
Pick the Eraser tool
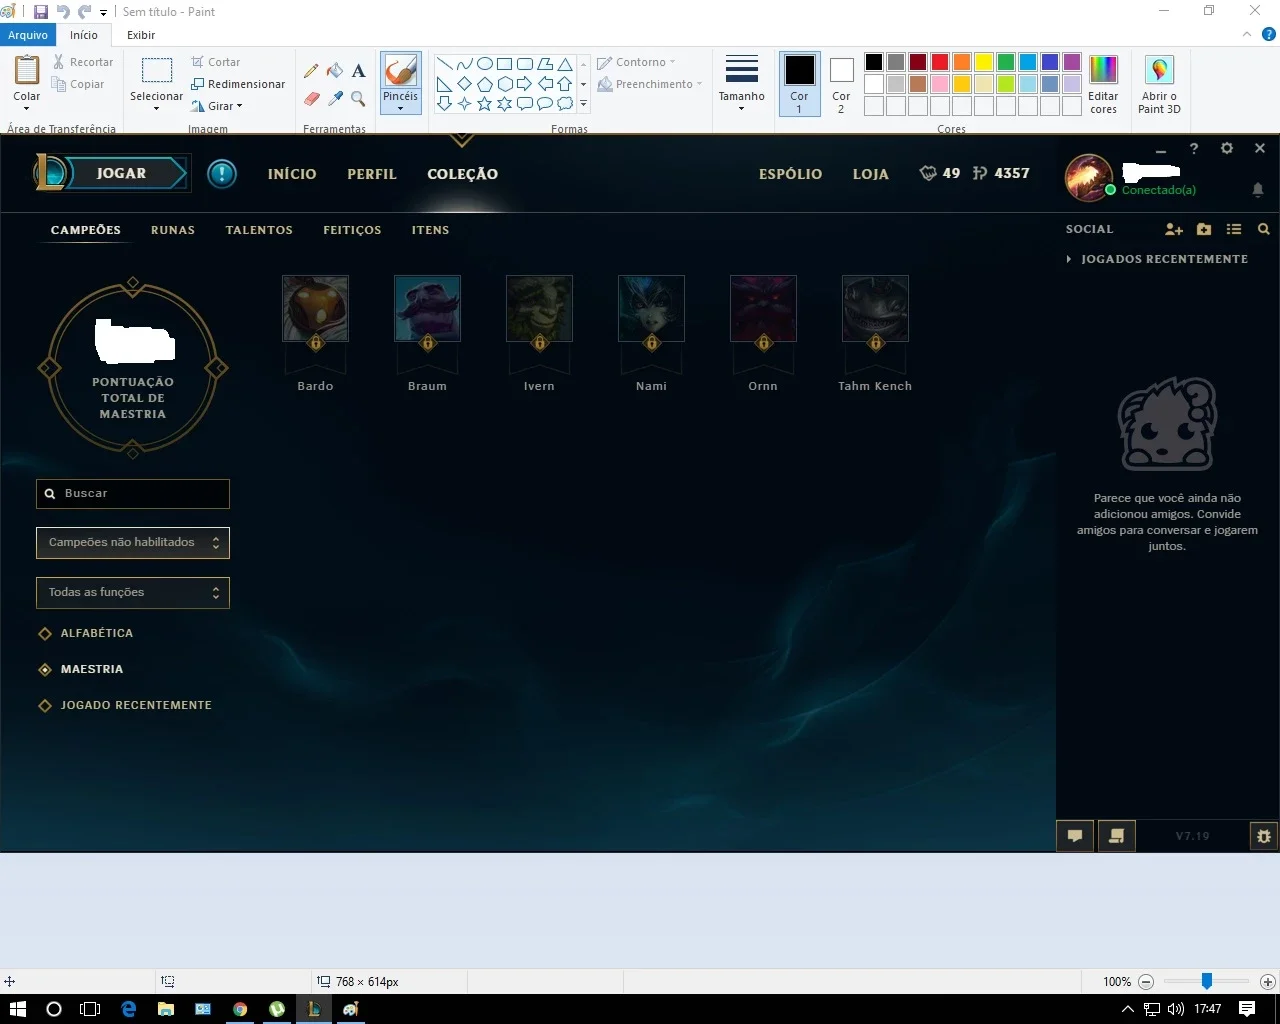[311, 98]
